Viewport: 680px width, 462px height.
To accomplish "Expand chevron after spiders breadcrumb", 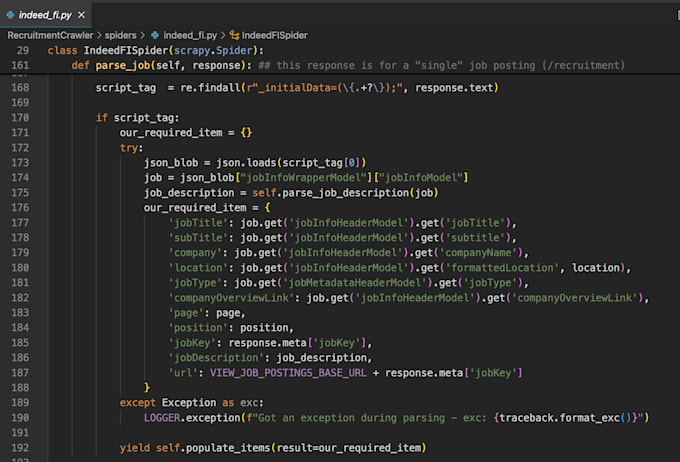I will [142, 35].
